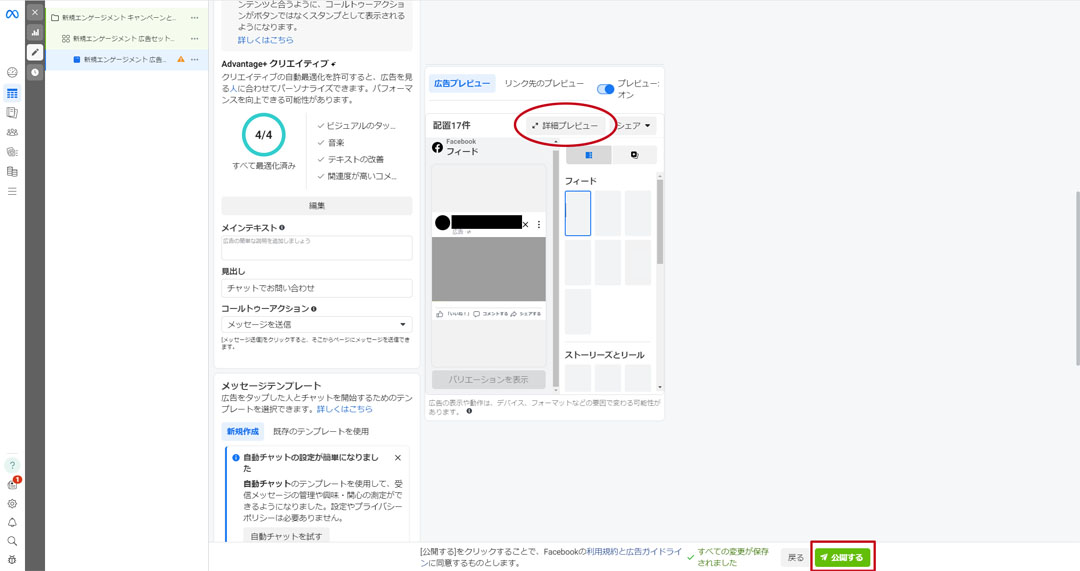Click the bug report icon
Image resolution: width=1080 pixels, height=571 pixels.
pyautogui.click(x=12, y=559)
